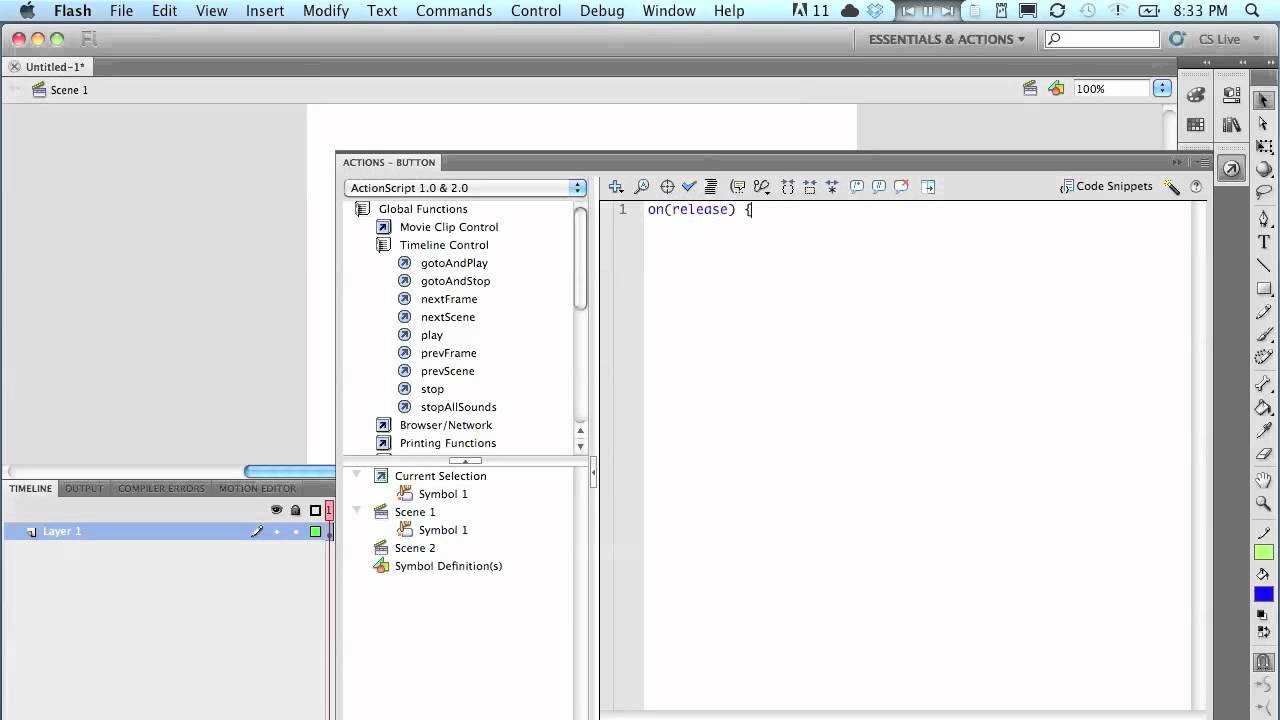Collapse the Timeline Control folder
The width and height of the screenshot is (1280, 720).
pos(383,245)
